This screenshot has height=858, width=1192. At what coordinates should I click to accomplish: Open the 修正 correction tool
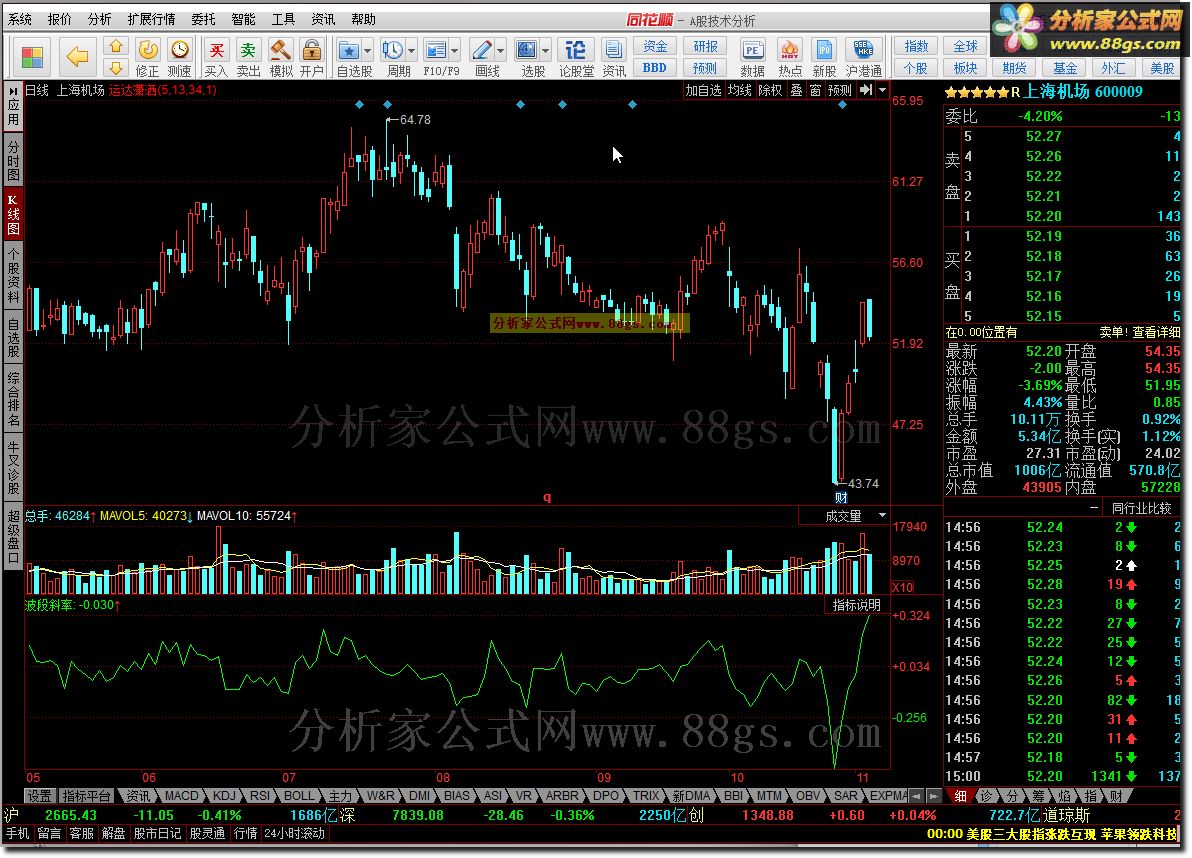(x=147, y=58)
